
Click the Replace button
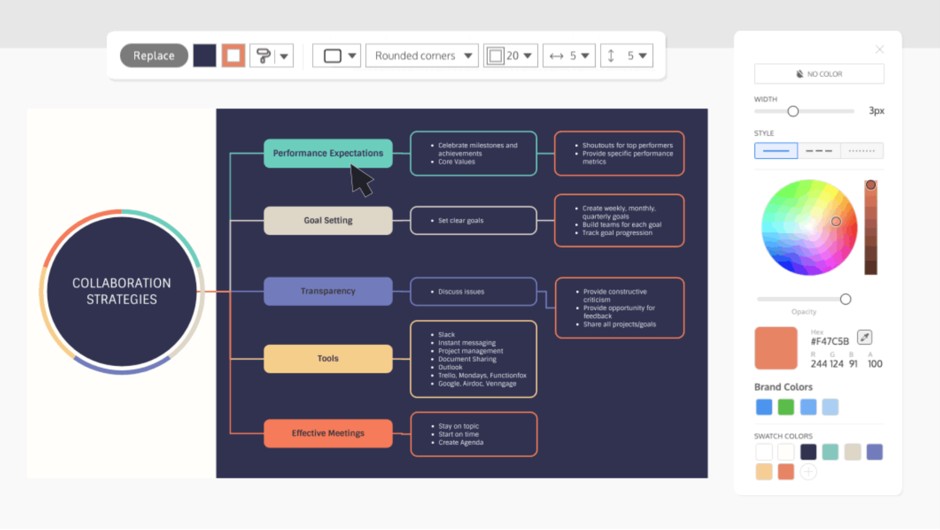tap(153, 56)
